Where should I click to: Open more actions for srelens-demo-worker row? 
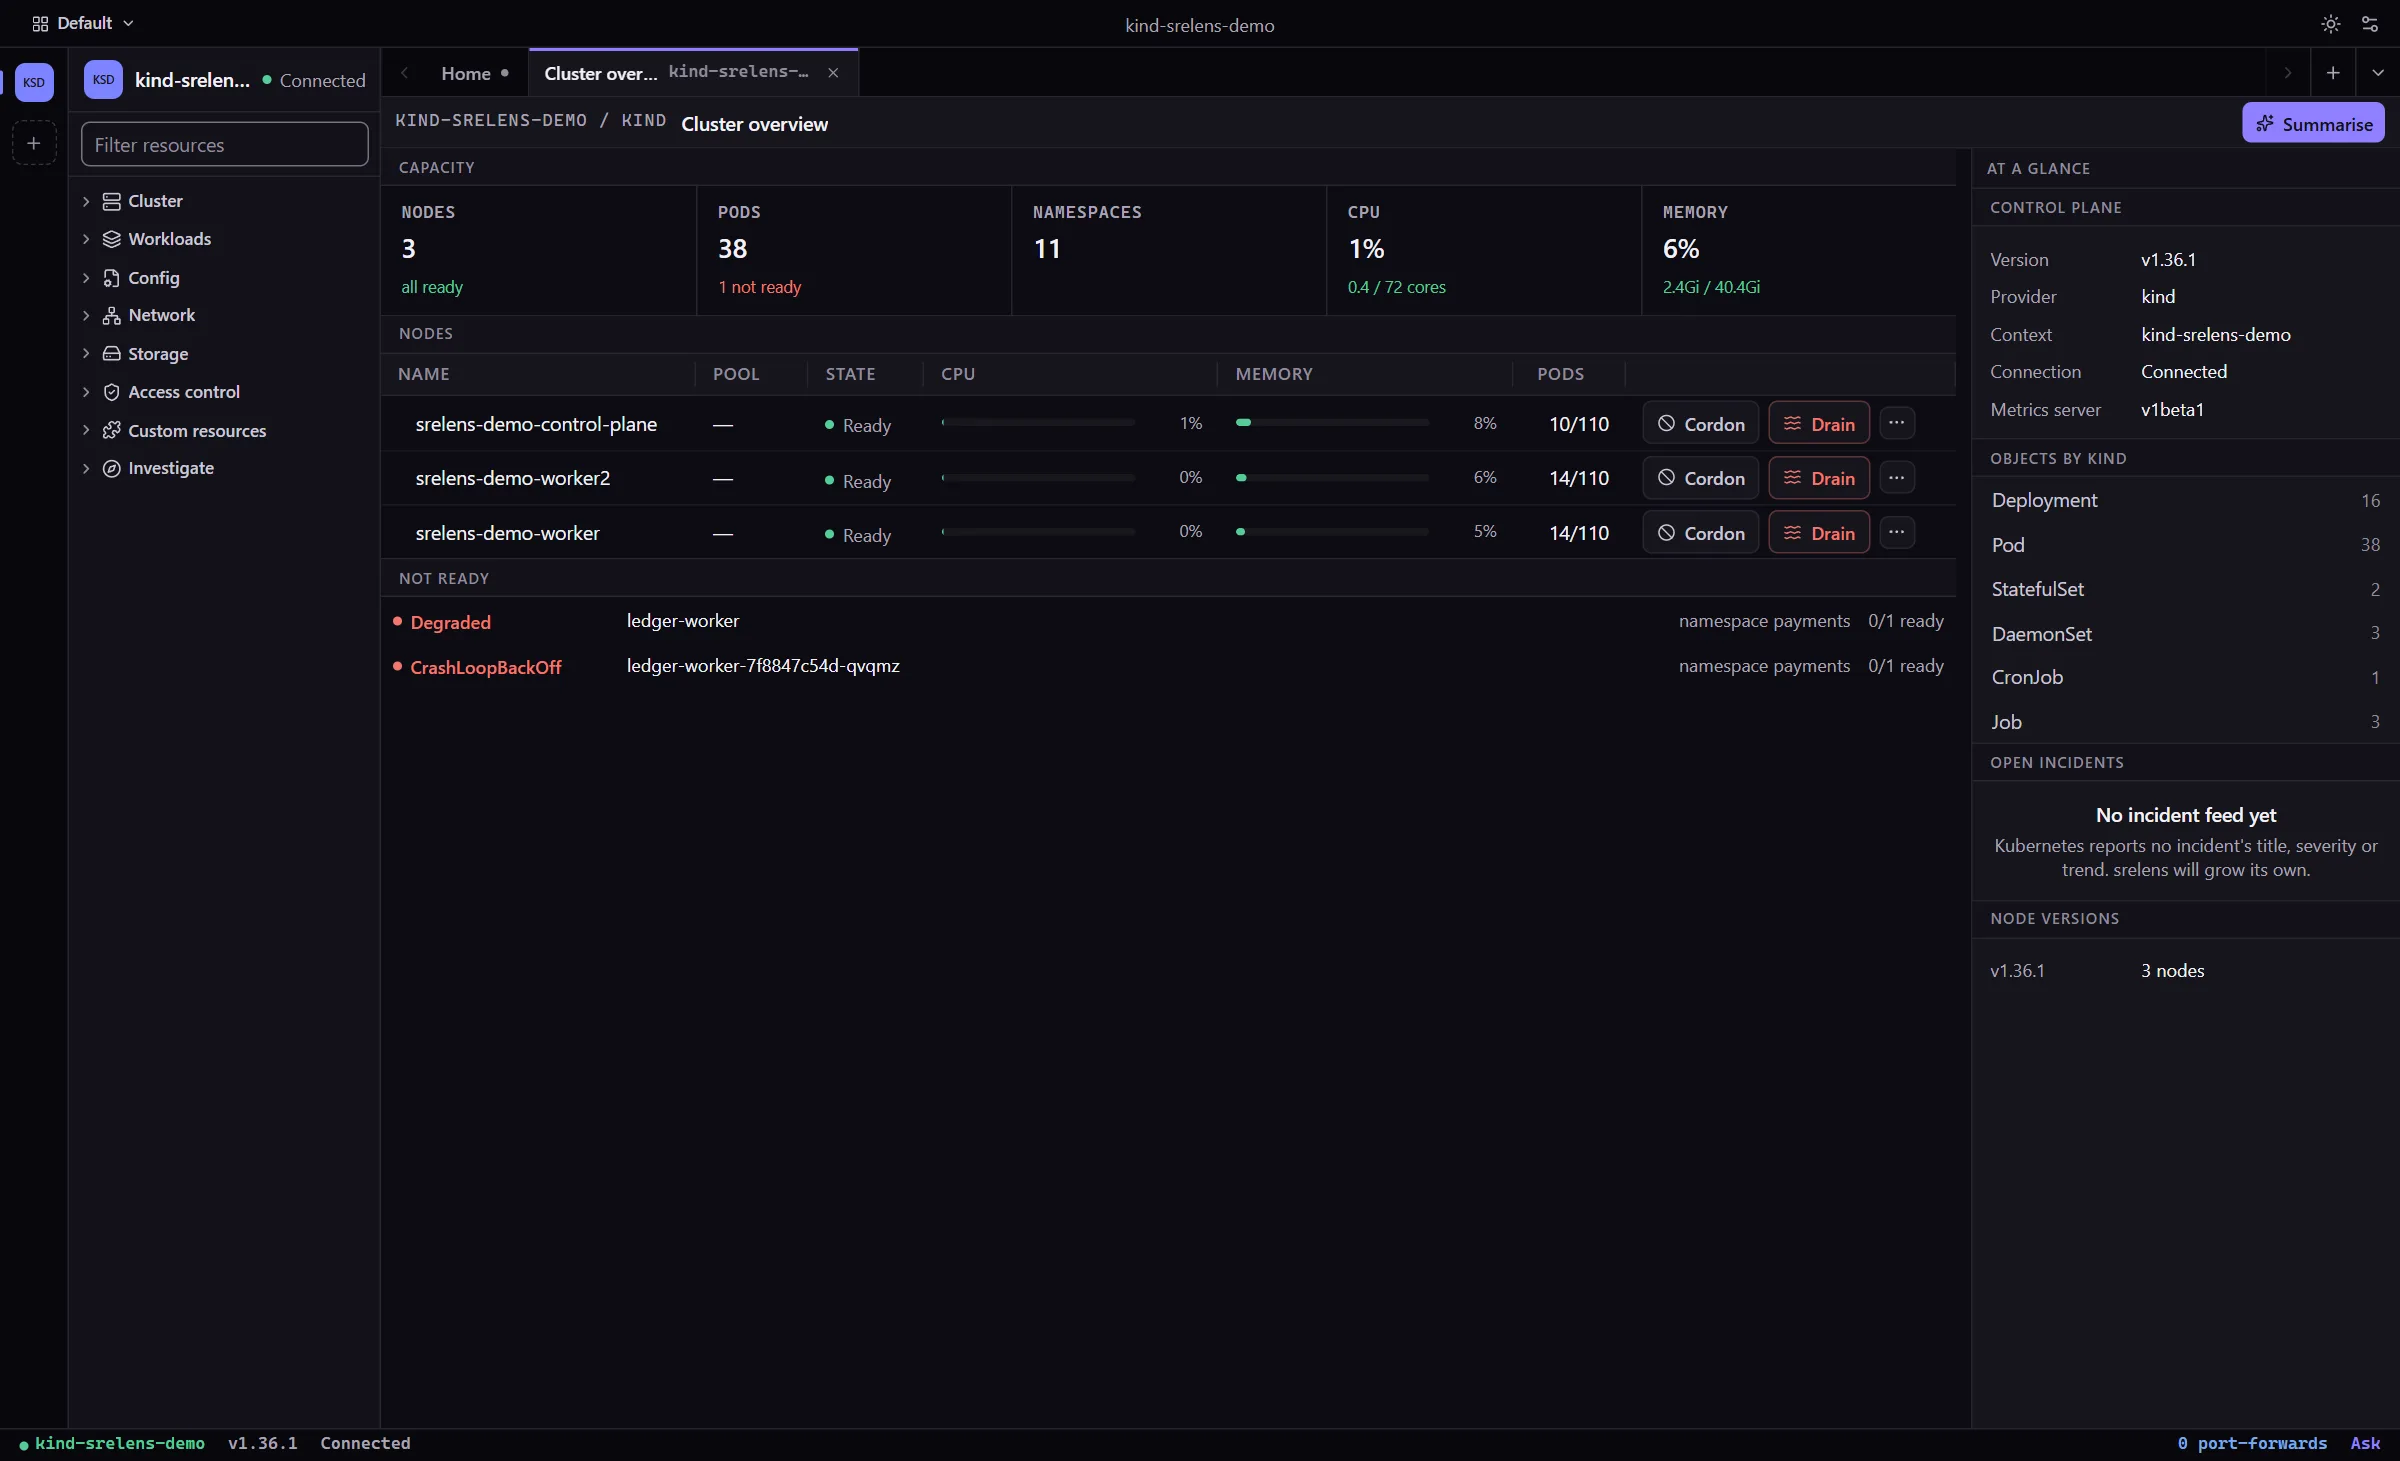(x=1897, y=532)
